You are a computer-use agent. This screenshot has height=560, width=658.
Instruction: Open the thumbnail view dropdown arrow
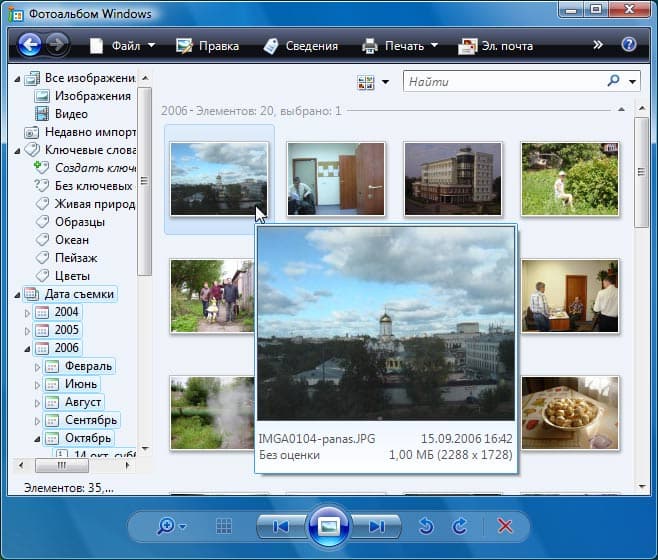pos(385,82)
